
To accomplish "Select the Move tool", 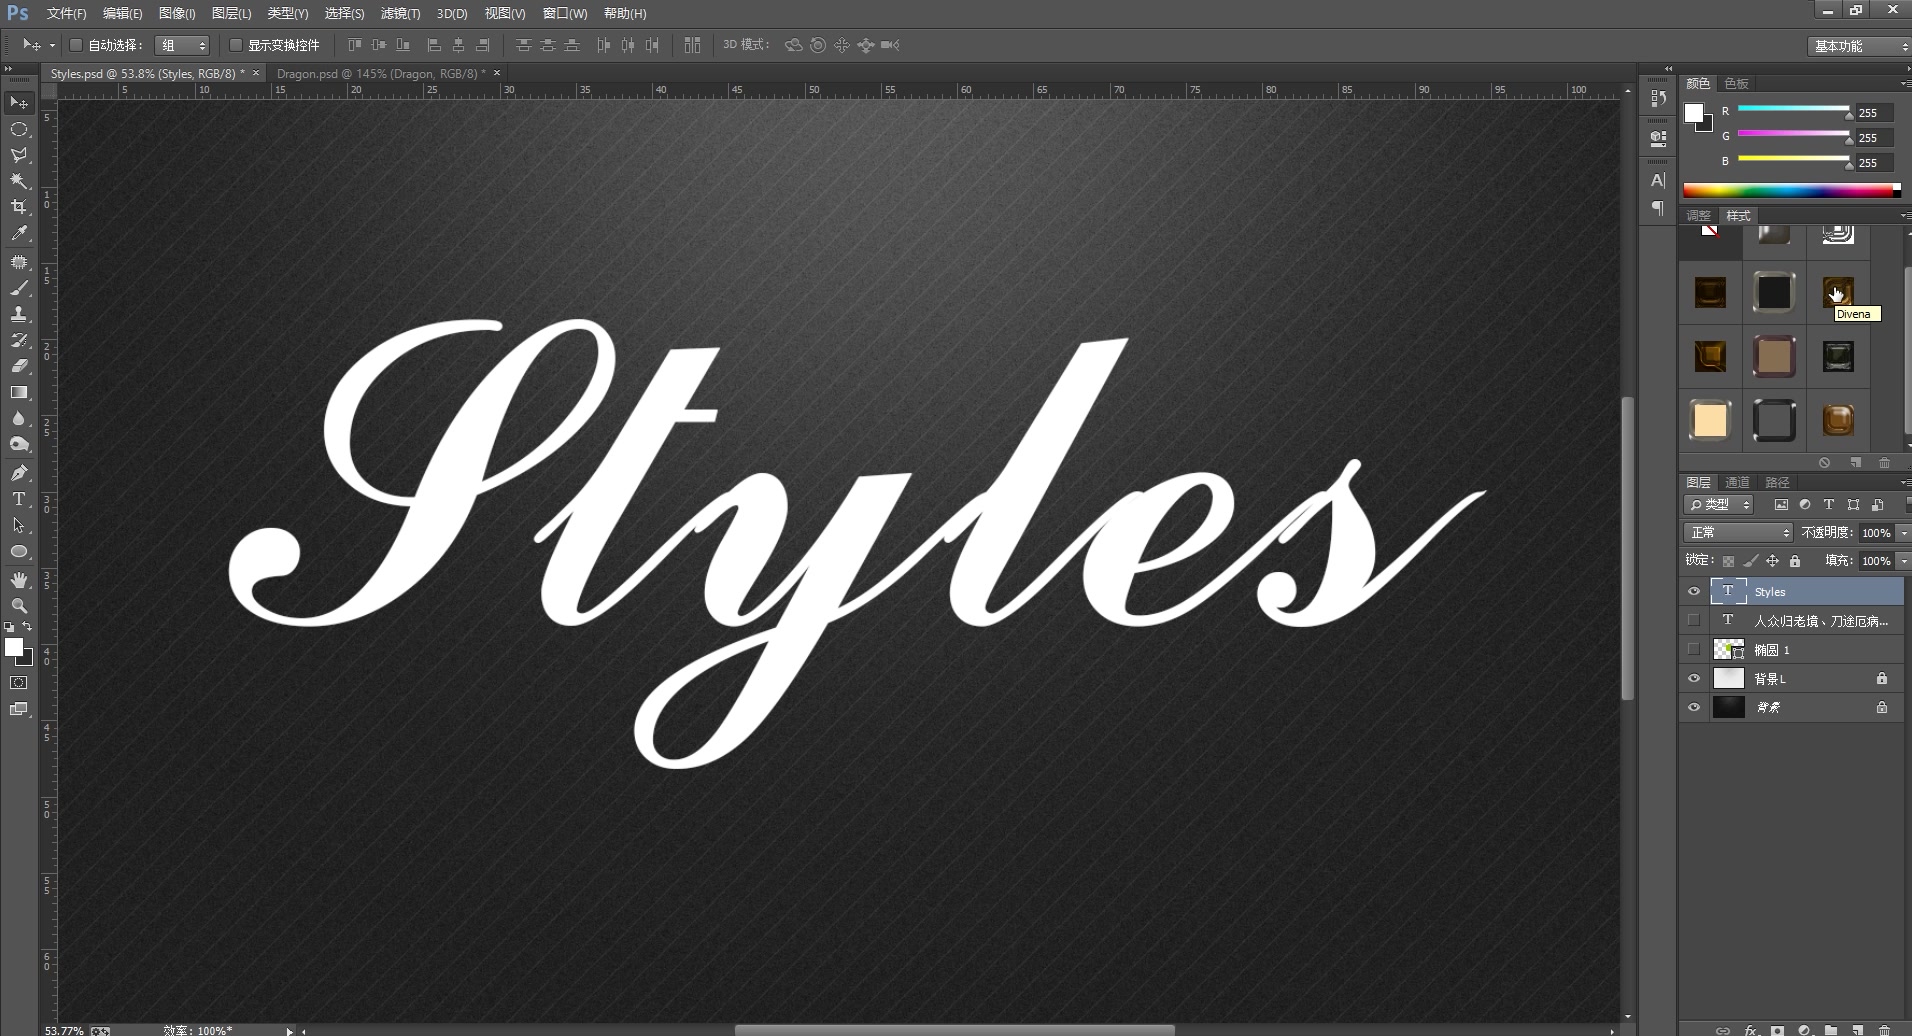I will click(18, 102).
